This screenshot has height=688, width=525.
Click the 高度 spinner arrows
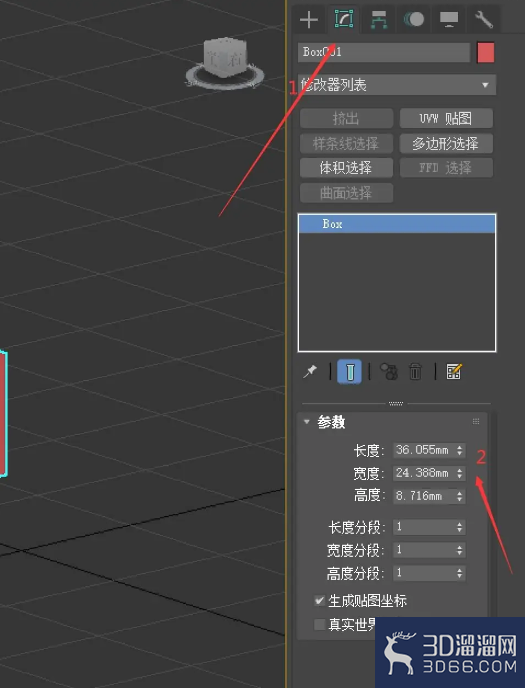tap(460, 496)
